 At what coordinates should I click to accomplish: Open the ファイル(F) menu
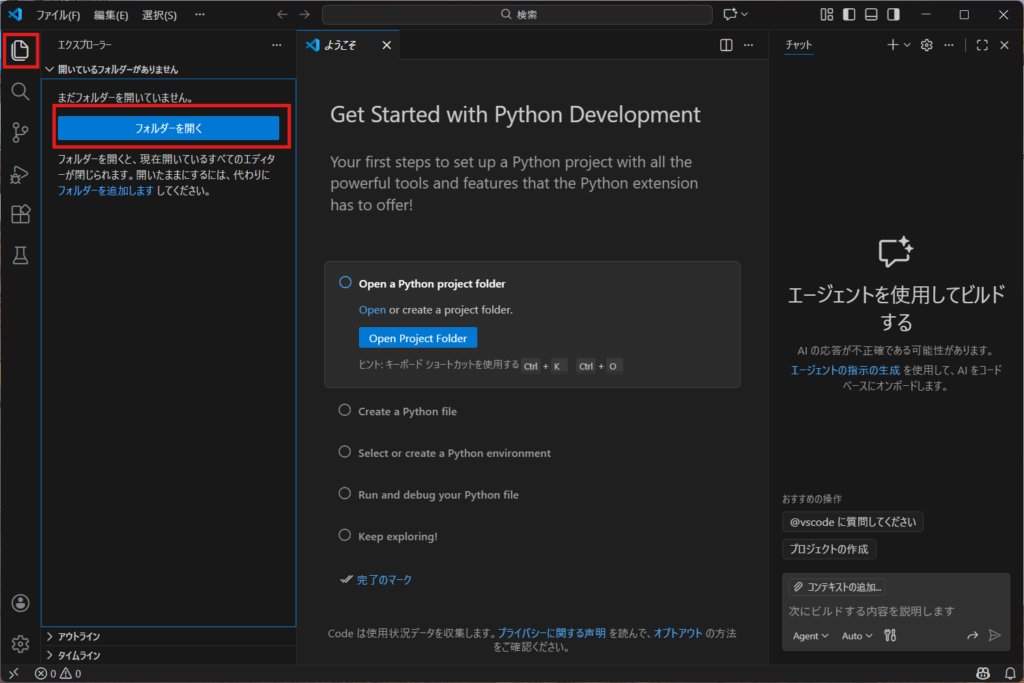pyautogui.click(x=58, y=15)
